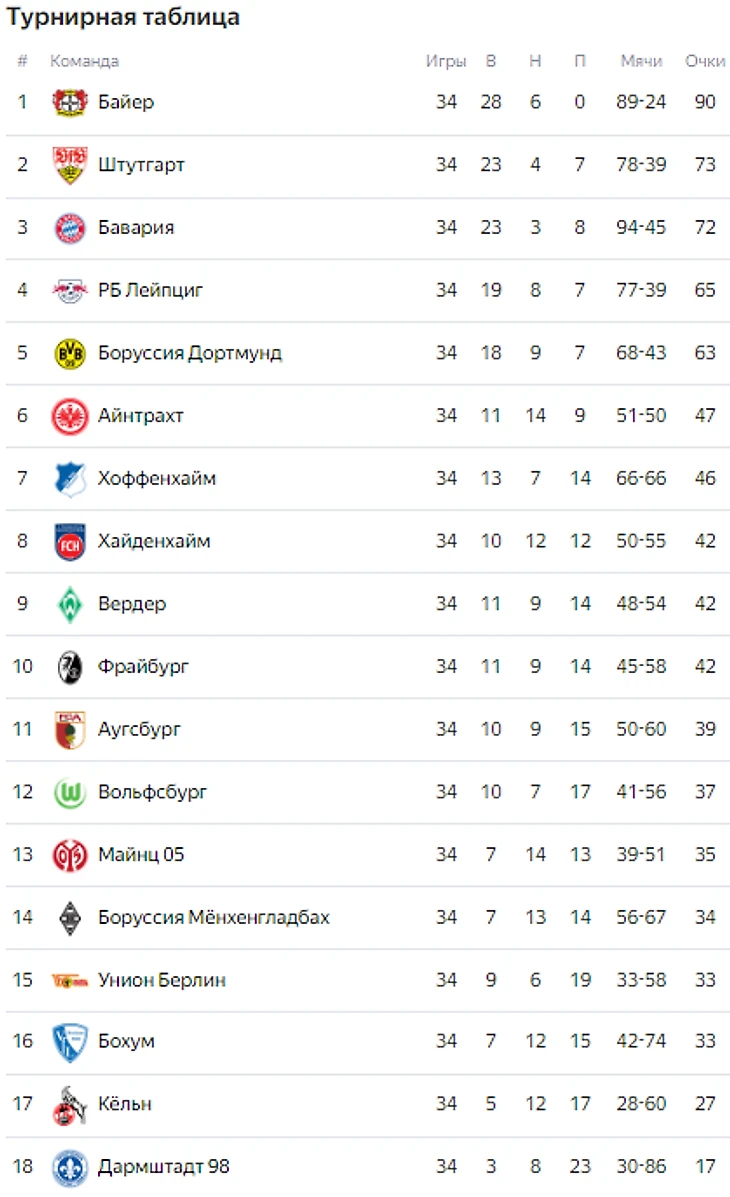This screenshot has width=730, height=1197.
Task: Click the Bayer Leverkusen club logo
Action: click(70, 102)
